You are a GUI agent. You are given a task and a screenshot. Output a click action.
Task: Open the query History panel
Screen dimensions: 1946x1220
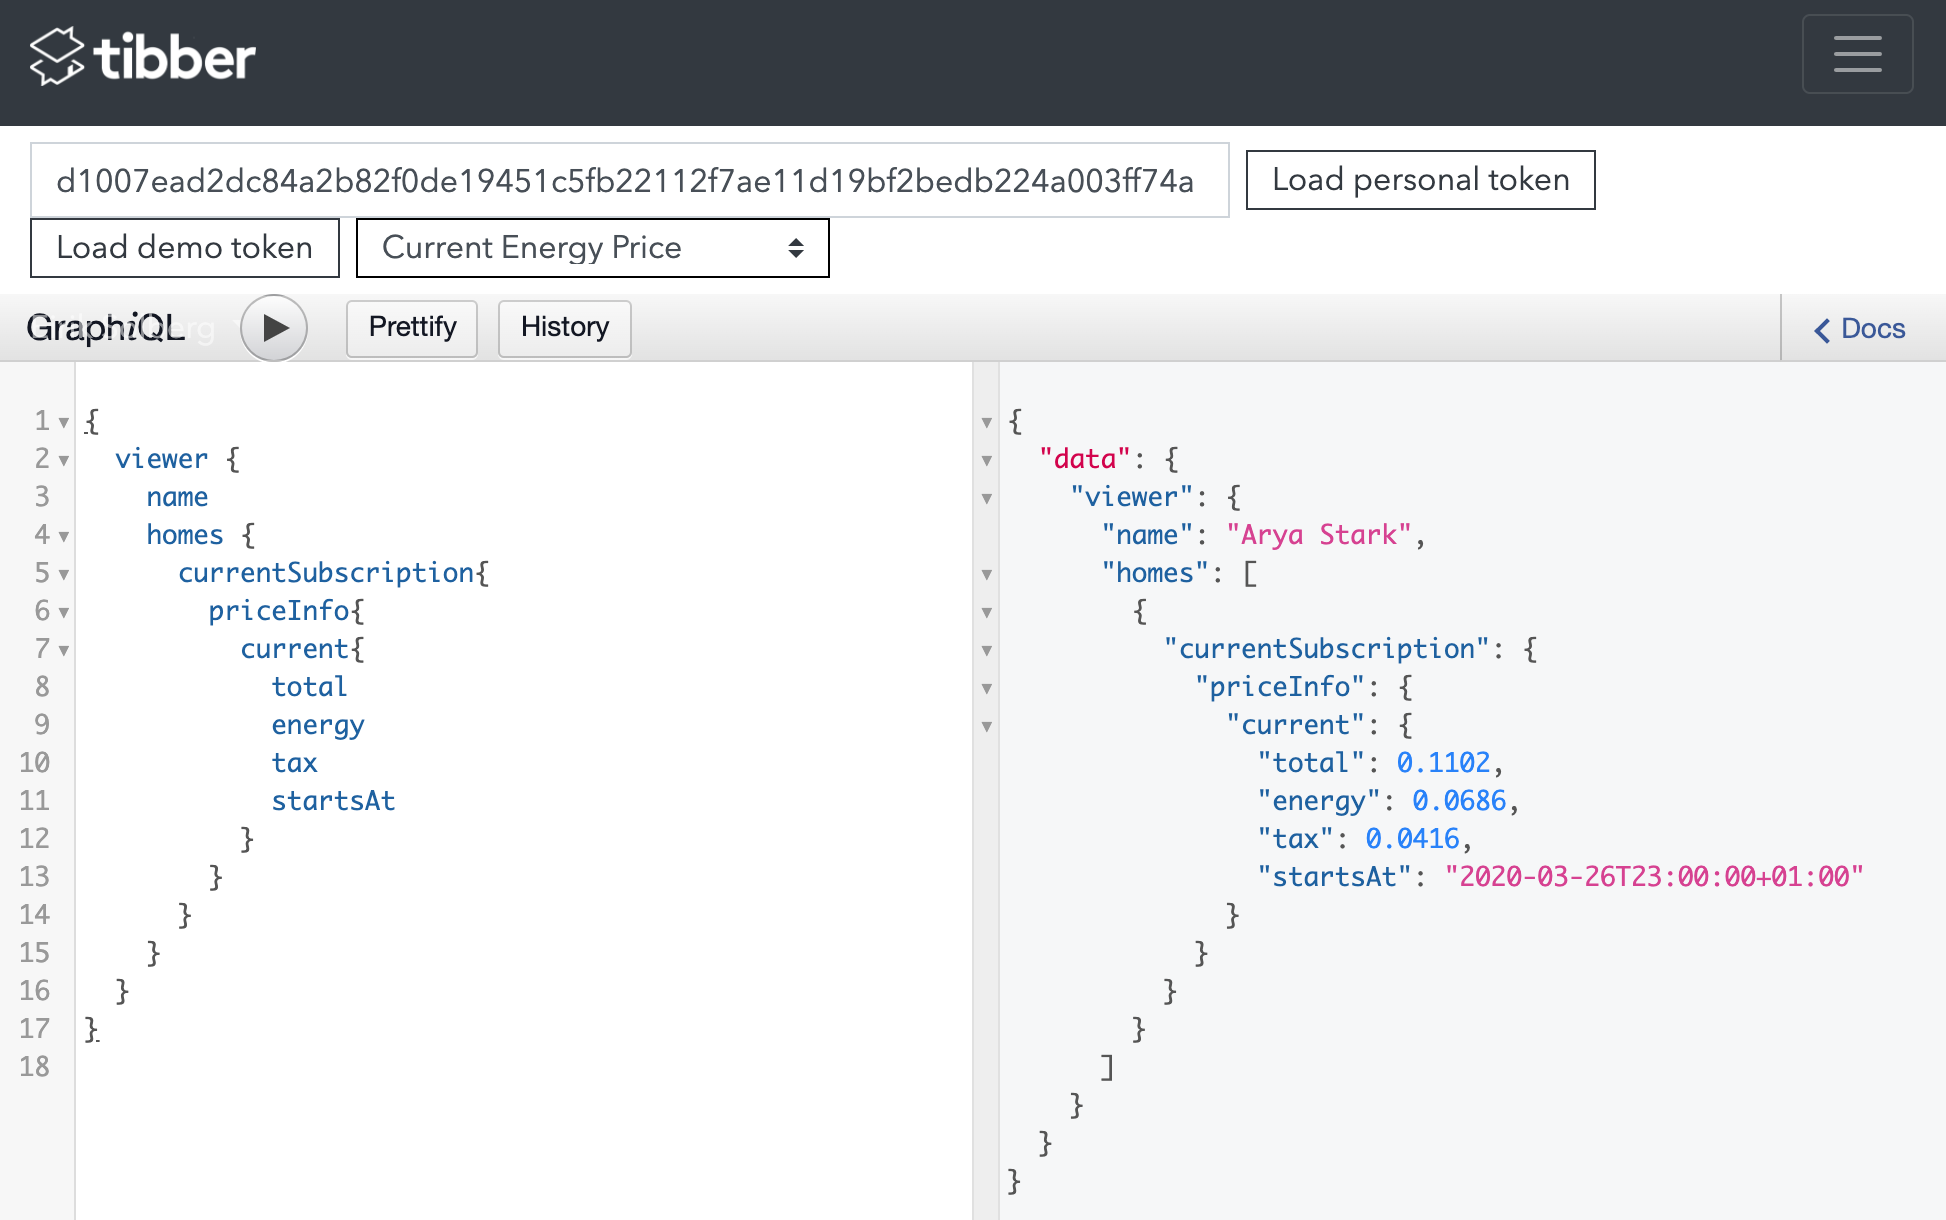click(565, 327)
